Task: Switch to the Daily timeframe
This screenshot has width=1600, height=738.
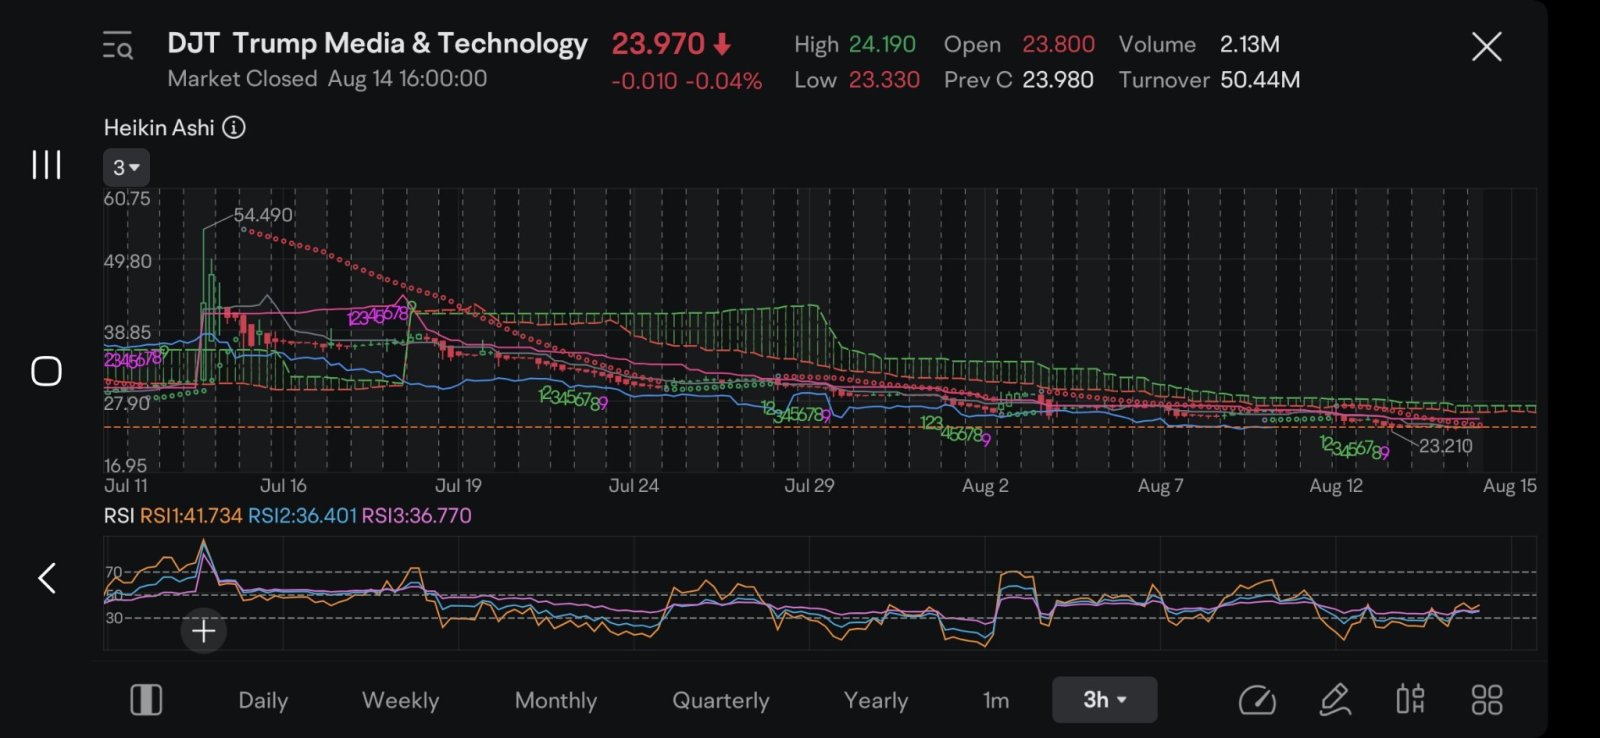Action: point(263,700)
